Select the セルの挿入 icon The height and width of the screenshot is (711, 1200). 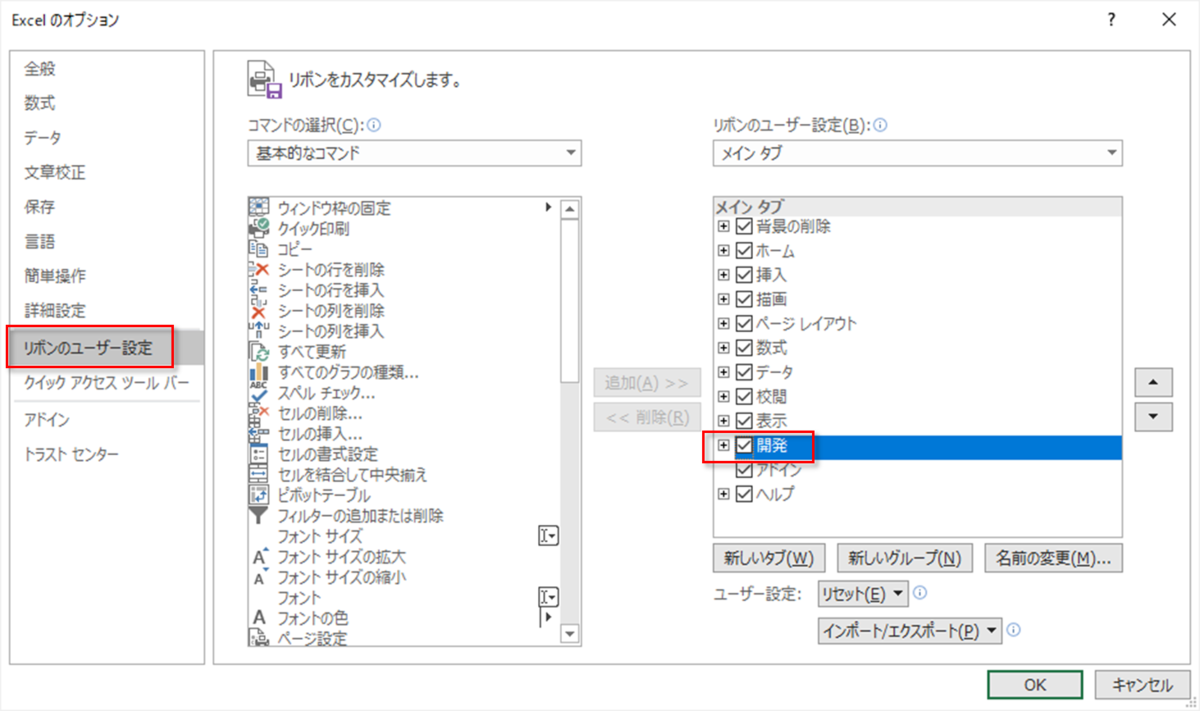click(258, 433)
